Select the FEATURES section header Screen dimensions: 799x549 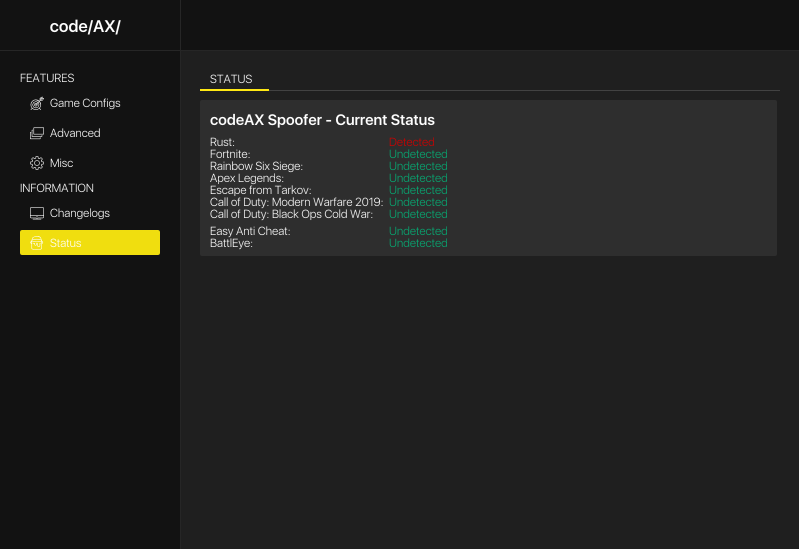pyautogui.click(x=47, y=78)
